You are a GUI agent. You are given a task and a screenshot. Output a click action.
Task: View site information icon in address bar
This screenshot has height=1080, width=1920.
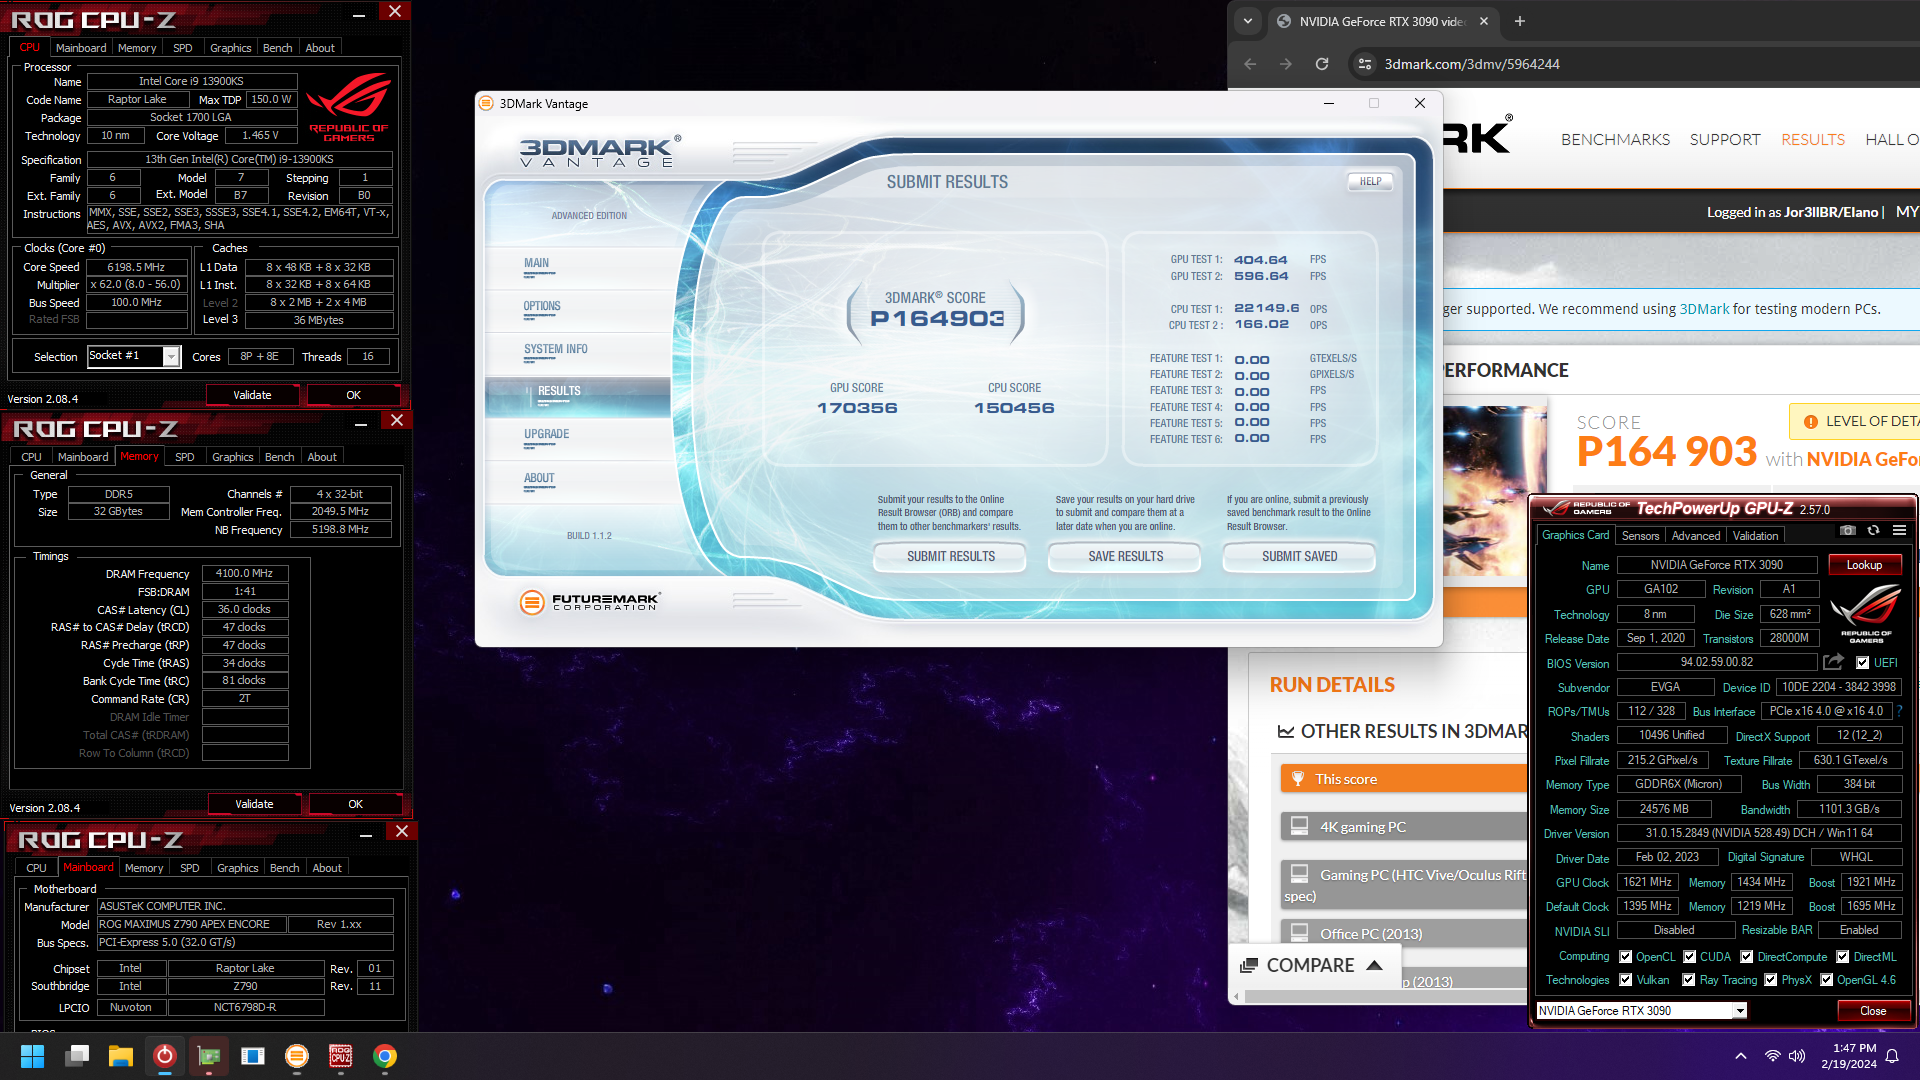(x=1364, y=64)
